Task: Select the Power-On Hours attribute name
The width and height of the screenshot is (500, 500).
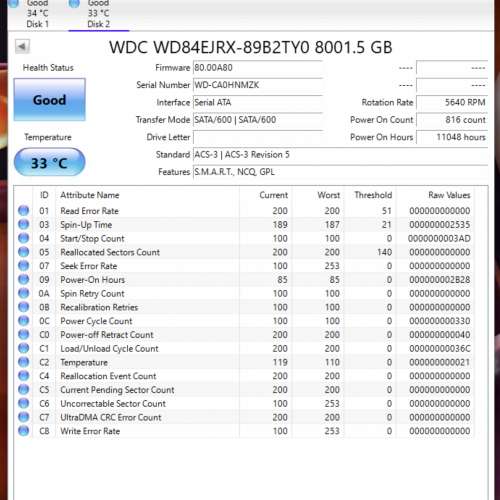Action: click(x=92, y=280)
